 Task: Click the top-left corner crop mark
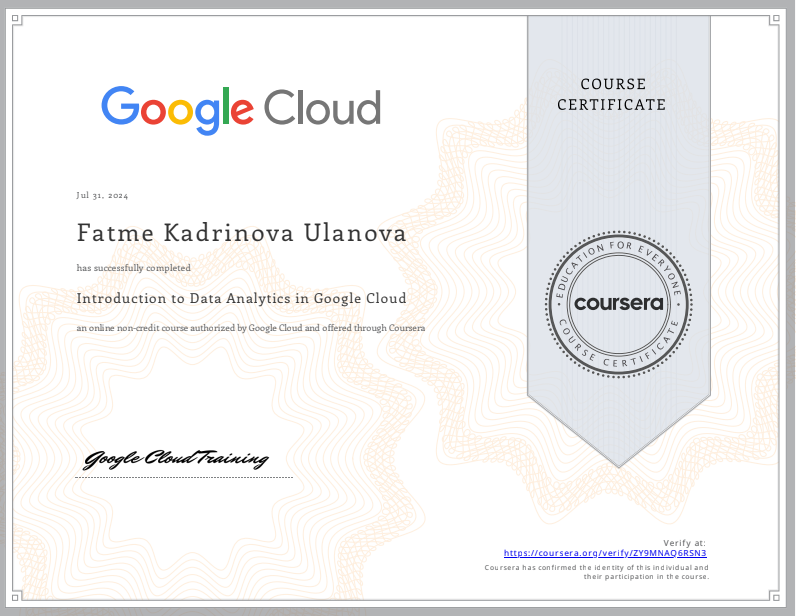(x=17, y=19)
